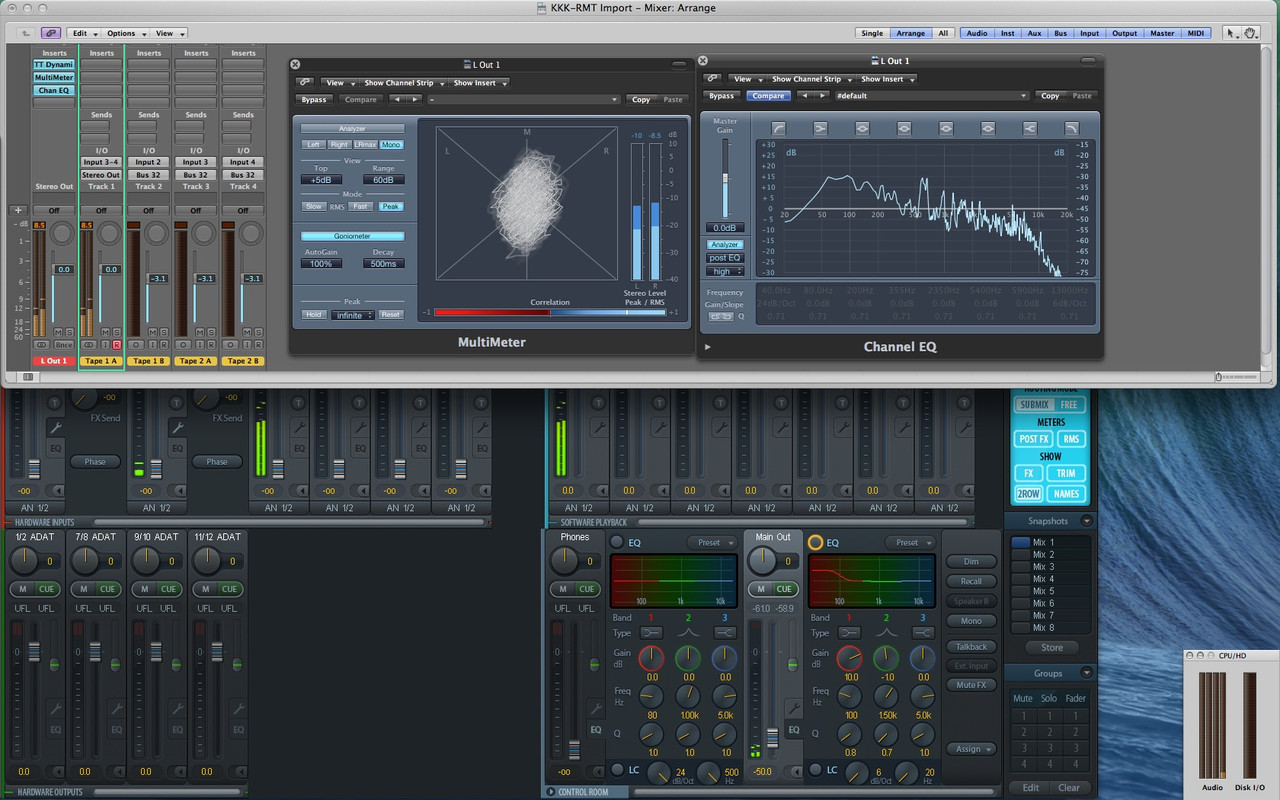Enable Main Out EQ power ring

[815, 542]
